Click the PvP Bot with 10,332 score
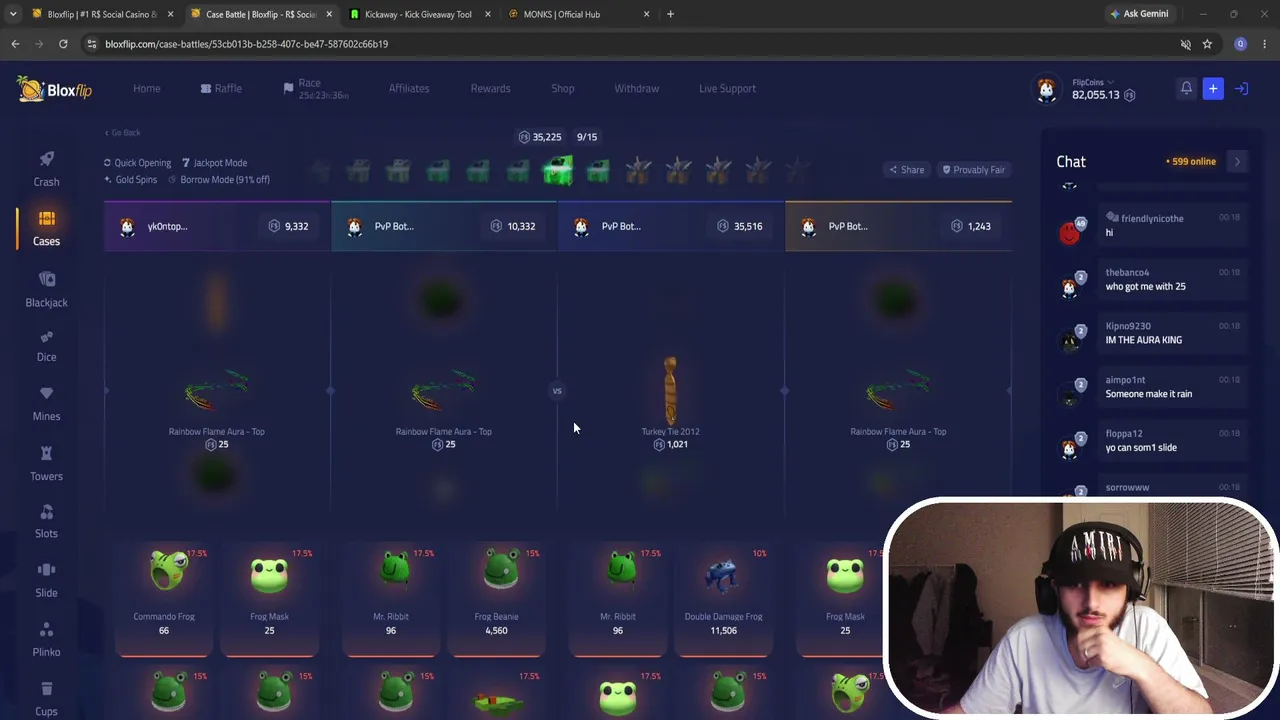Screen dimensions: 1280x720 coord(444,226)
